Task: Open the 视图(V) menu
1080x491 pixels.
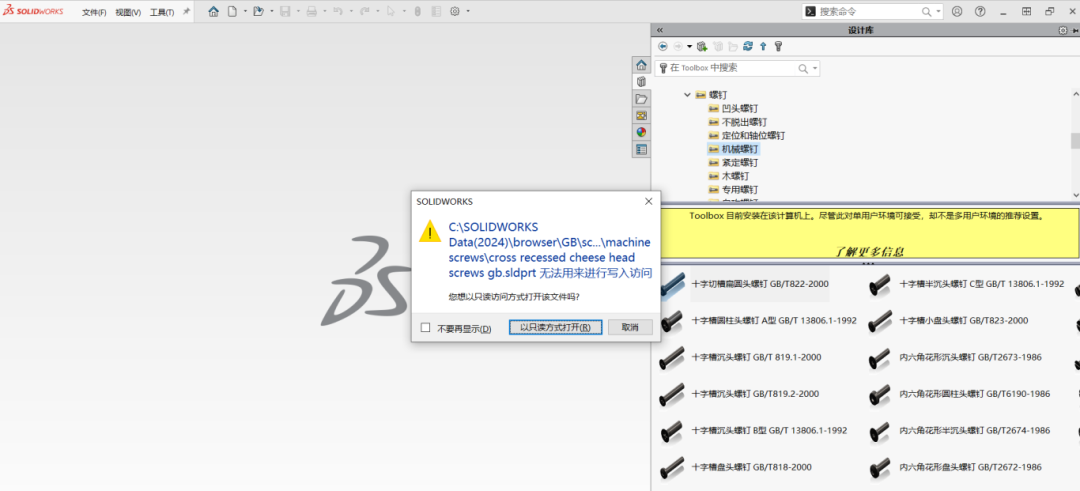Action: pos(128,12)
